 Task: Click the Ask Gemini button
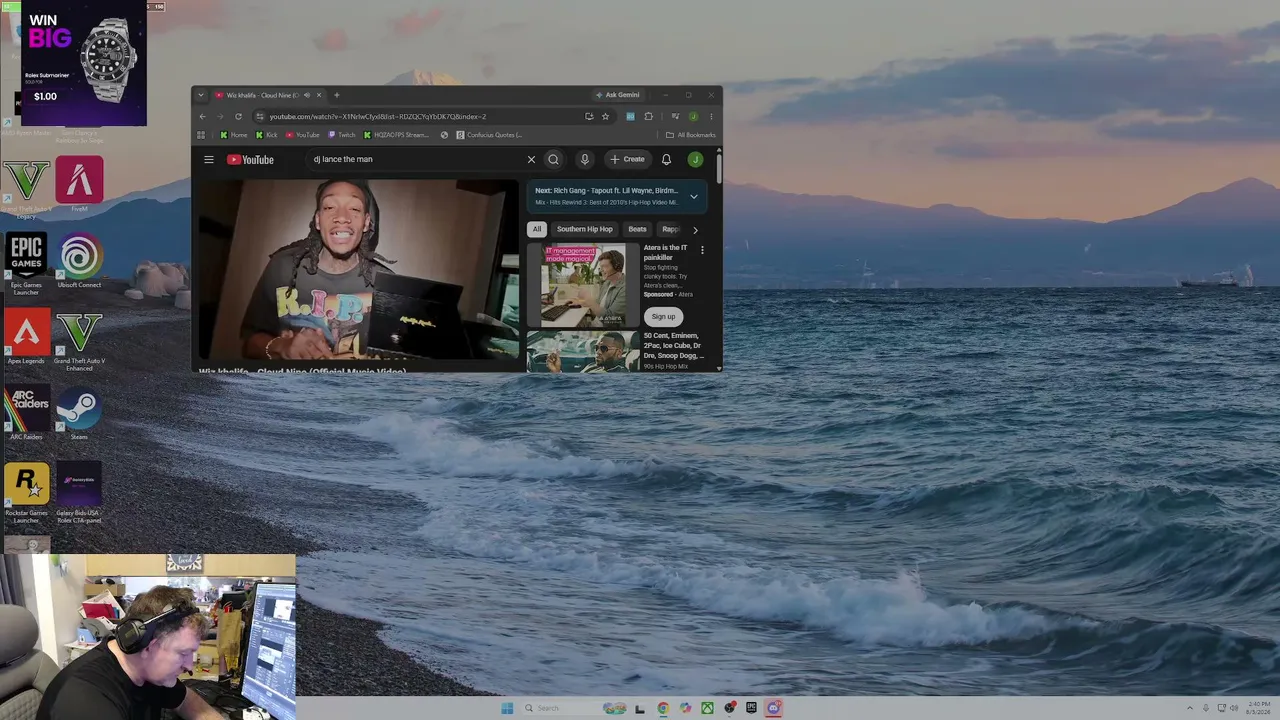point(618,95)
